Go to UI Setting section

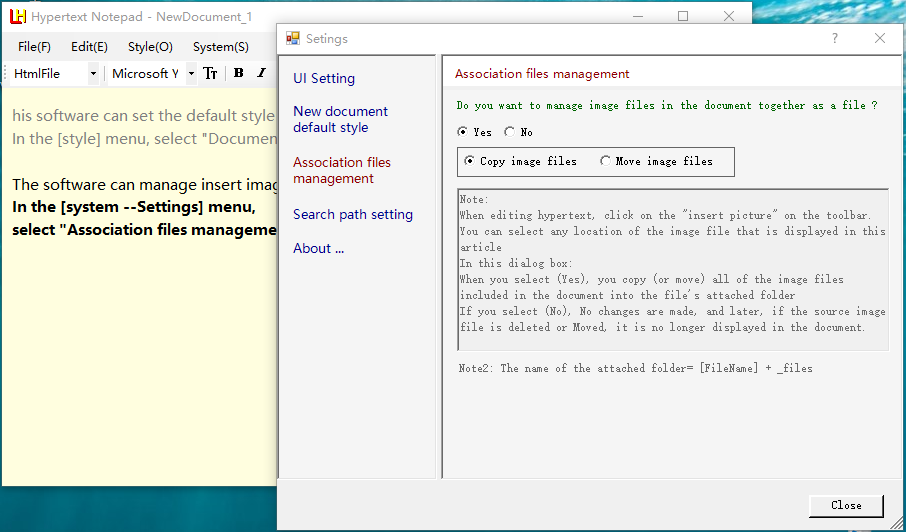(x=324, y=78)
